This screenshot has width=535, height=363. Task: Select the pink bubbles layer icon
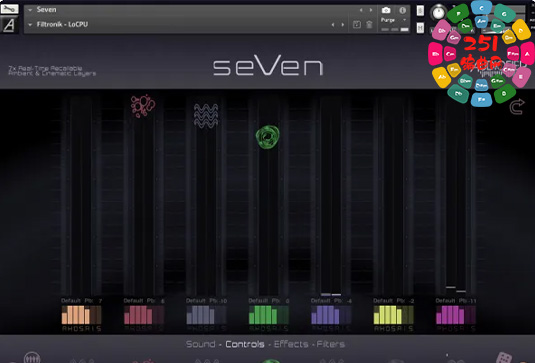(x=143, y=106)
